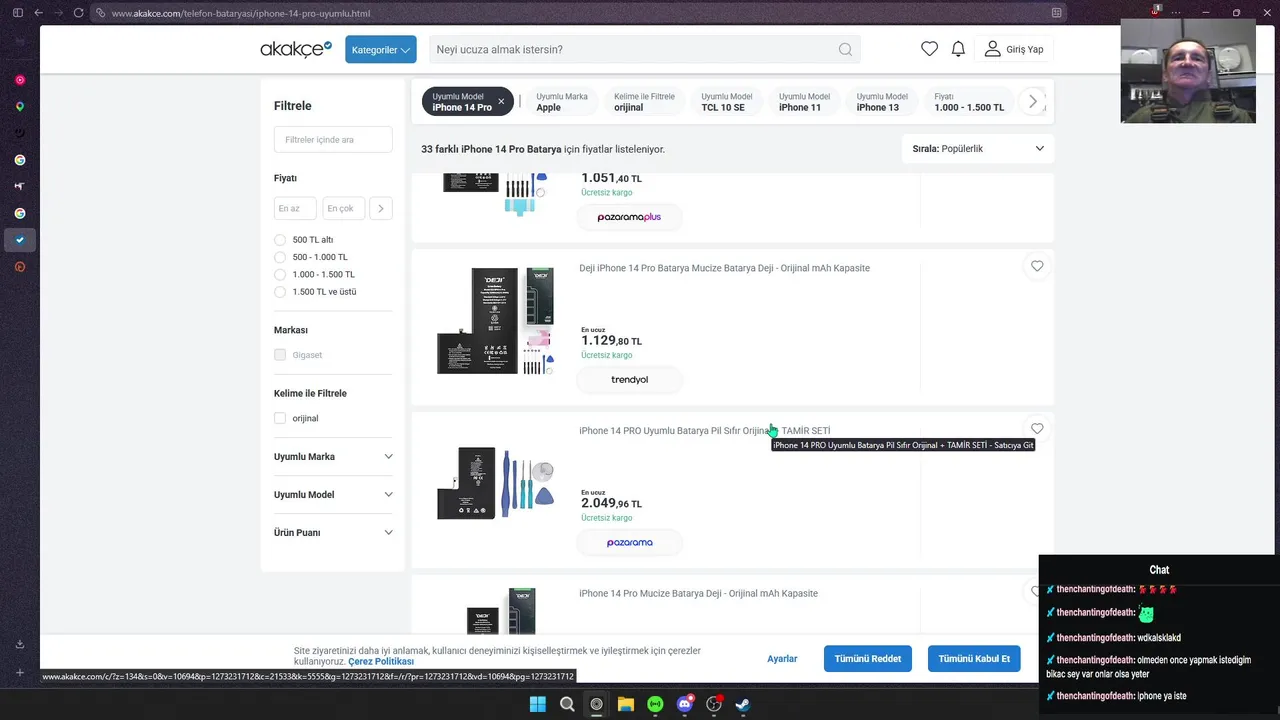
Task: Open the Windows Start menu
Action: pyautogui.click(x=537, y=704)
